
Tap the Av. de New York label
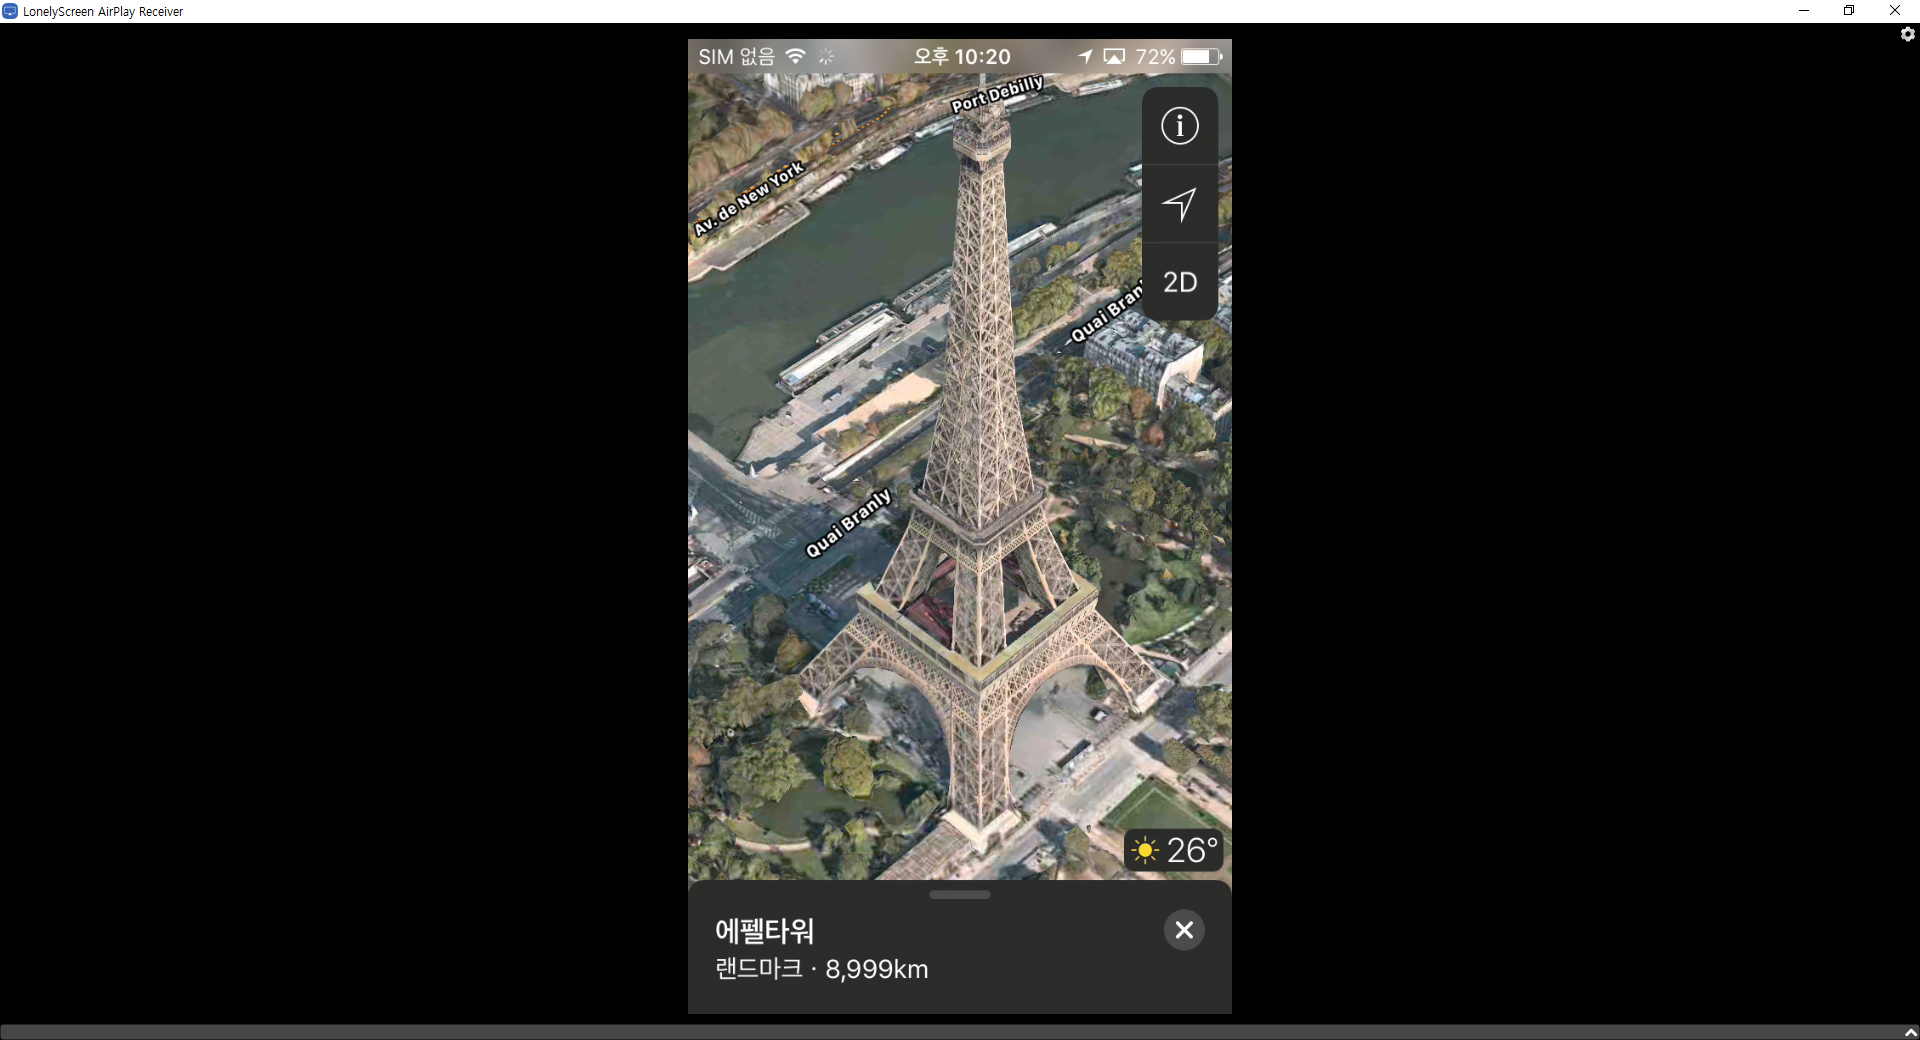pyautogui.click(x=749, y=198)
